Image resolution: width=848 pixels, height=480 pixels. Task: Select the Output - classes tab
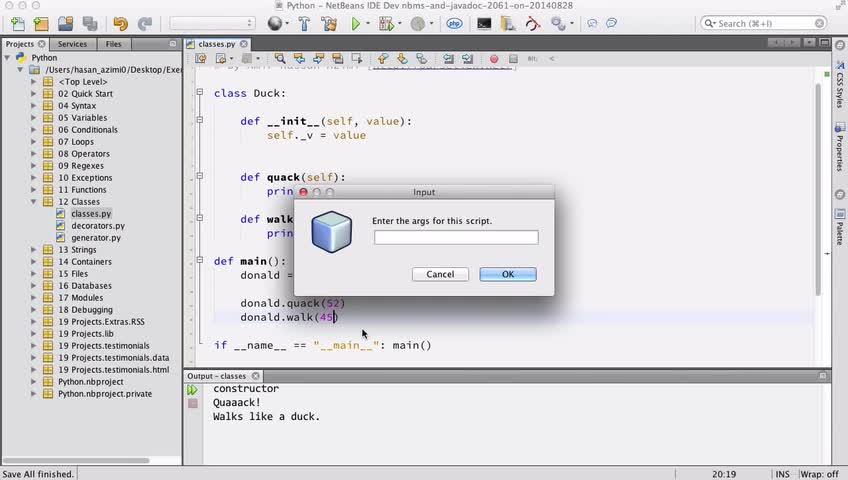click(x=216, y=376)
